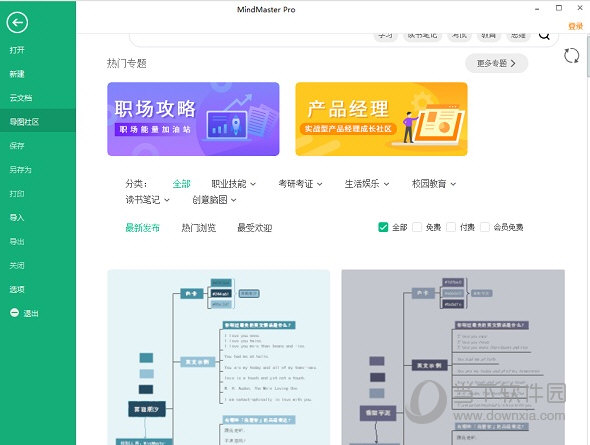Viewport: 590px width, 445px height.
Task: Click the 登录 login link
Action: click(x=575, y=26)
